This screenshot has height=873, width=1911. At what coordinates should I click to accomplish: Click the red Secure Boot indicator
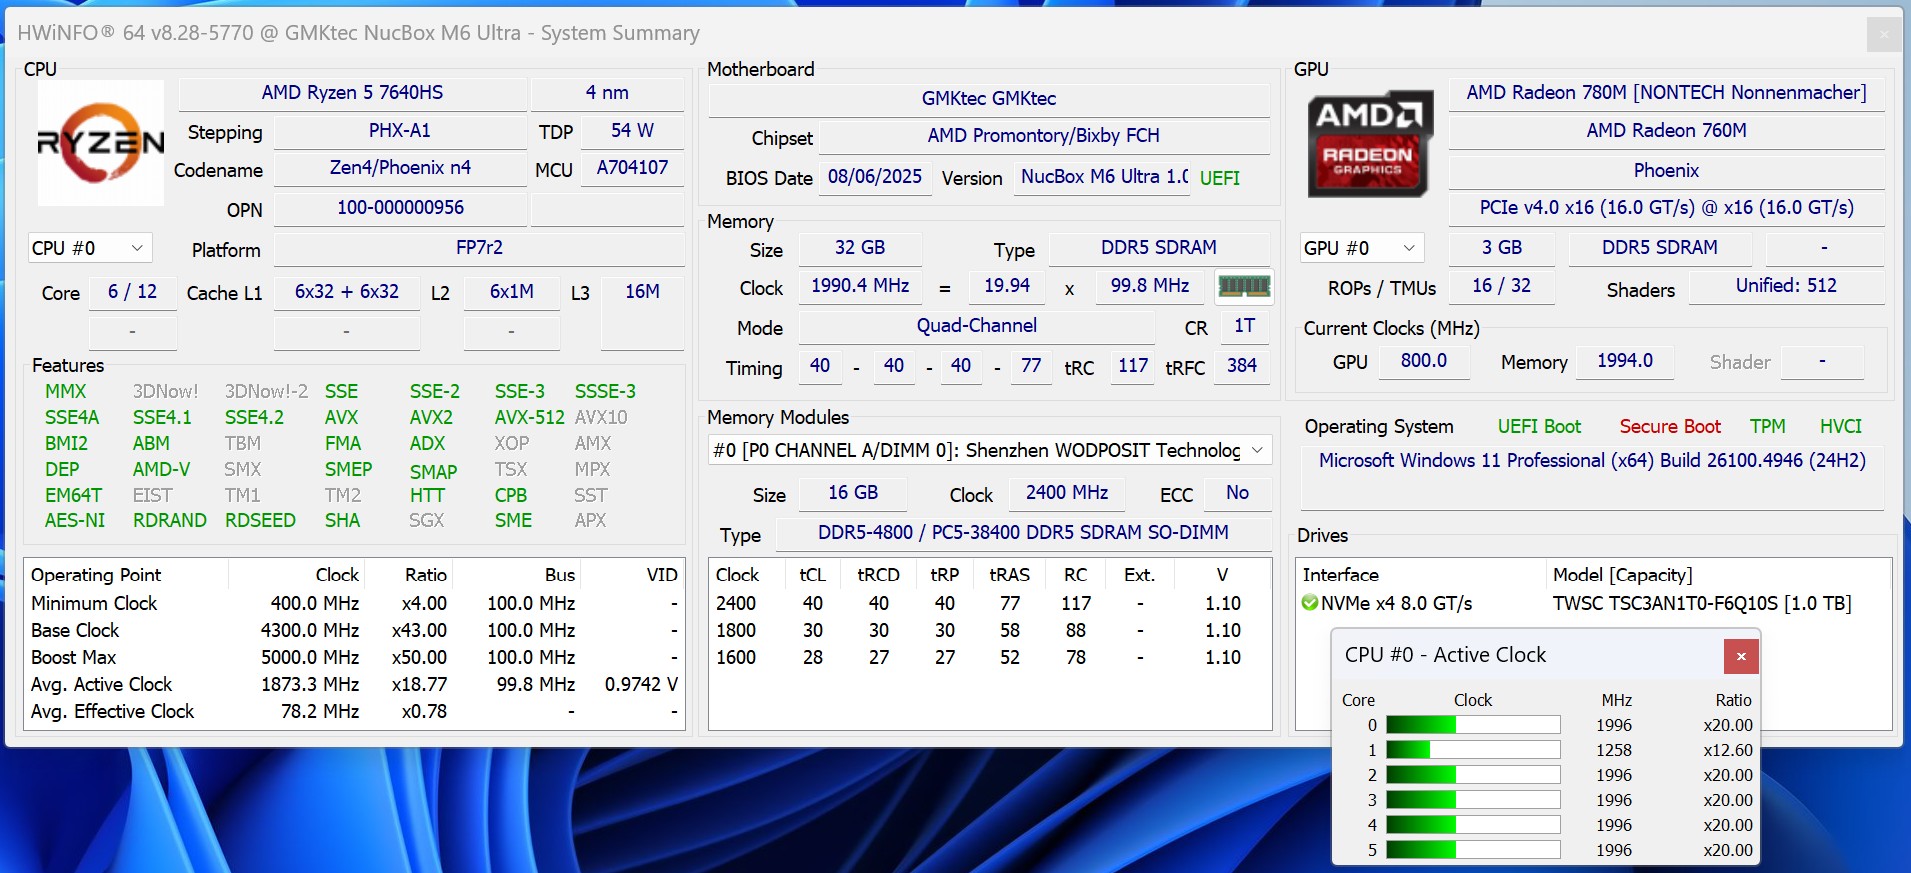[1669, 427]
